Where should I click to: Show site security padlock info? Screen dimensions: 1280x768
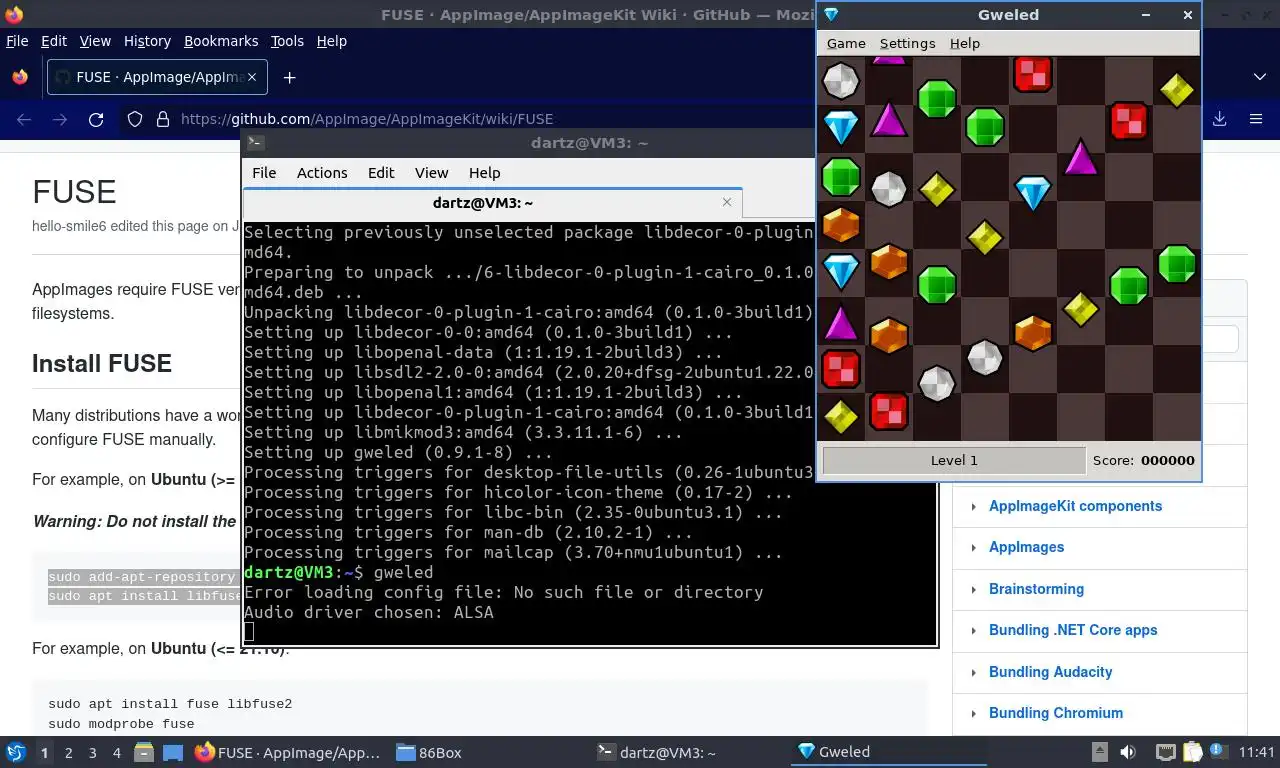point(163,119)
